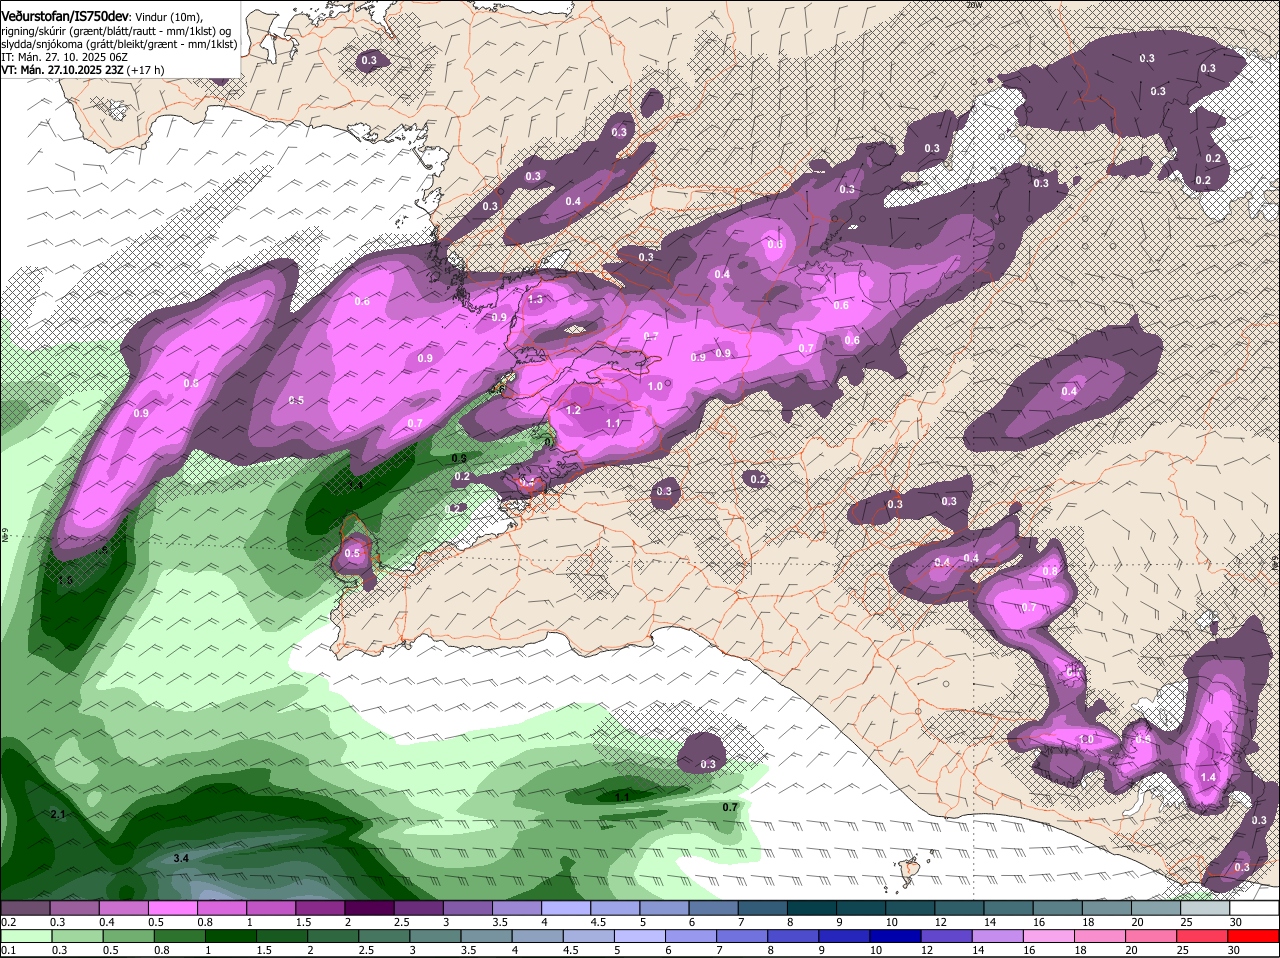Screen dimensions: 1280x958
Task: Pick the red 30 swatch in rain legend
Action: [x=1255, y=936]
